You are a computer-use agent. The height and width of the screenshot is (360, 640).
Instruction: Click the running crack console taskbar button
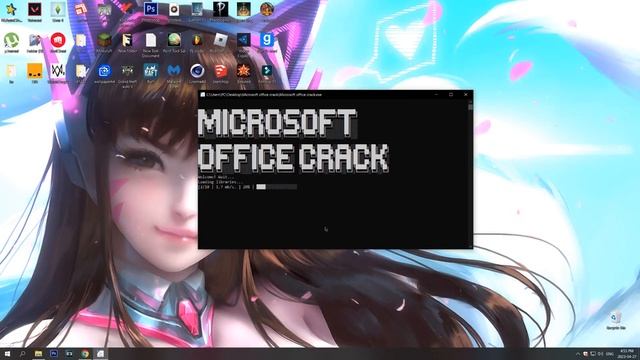pos(100,353)
